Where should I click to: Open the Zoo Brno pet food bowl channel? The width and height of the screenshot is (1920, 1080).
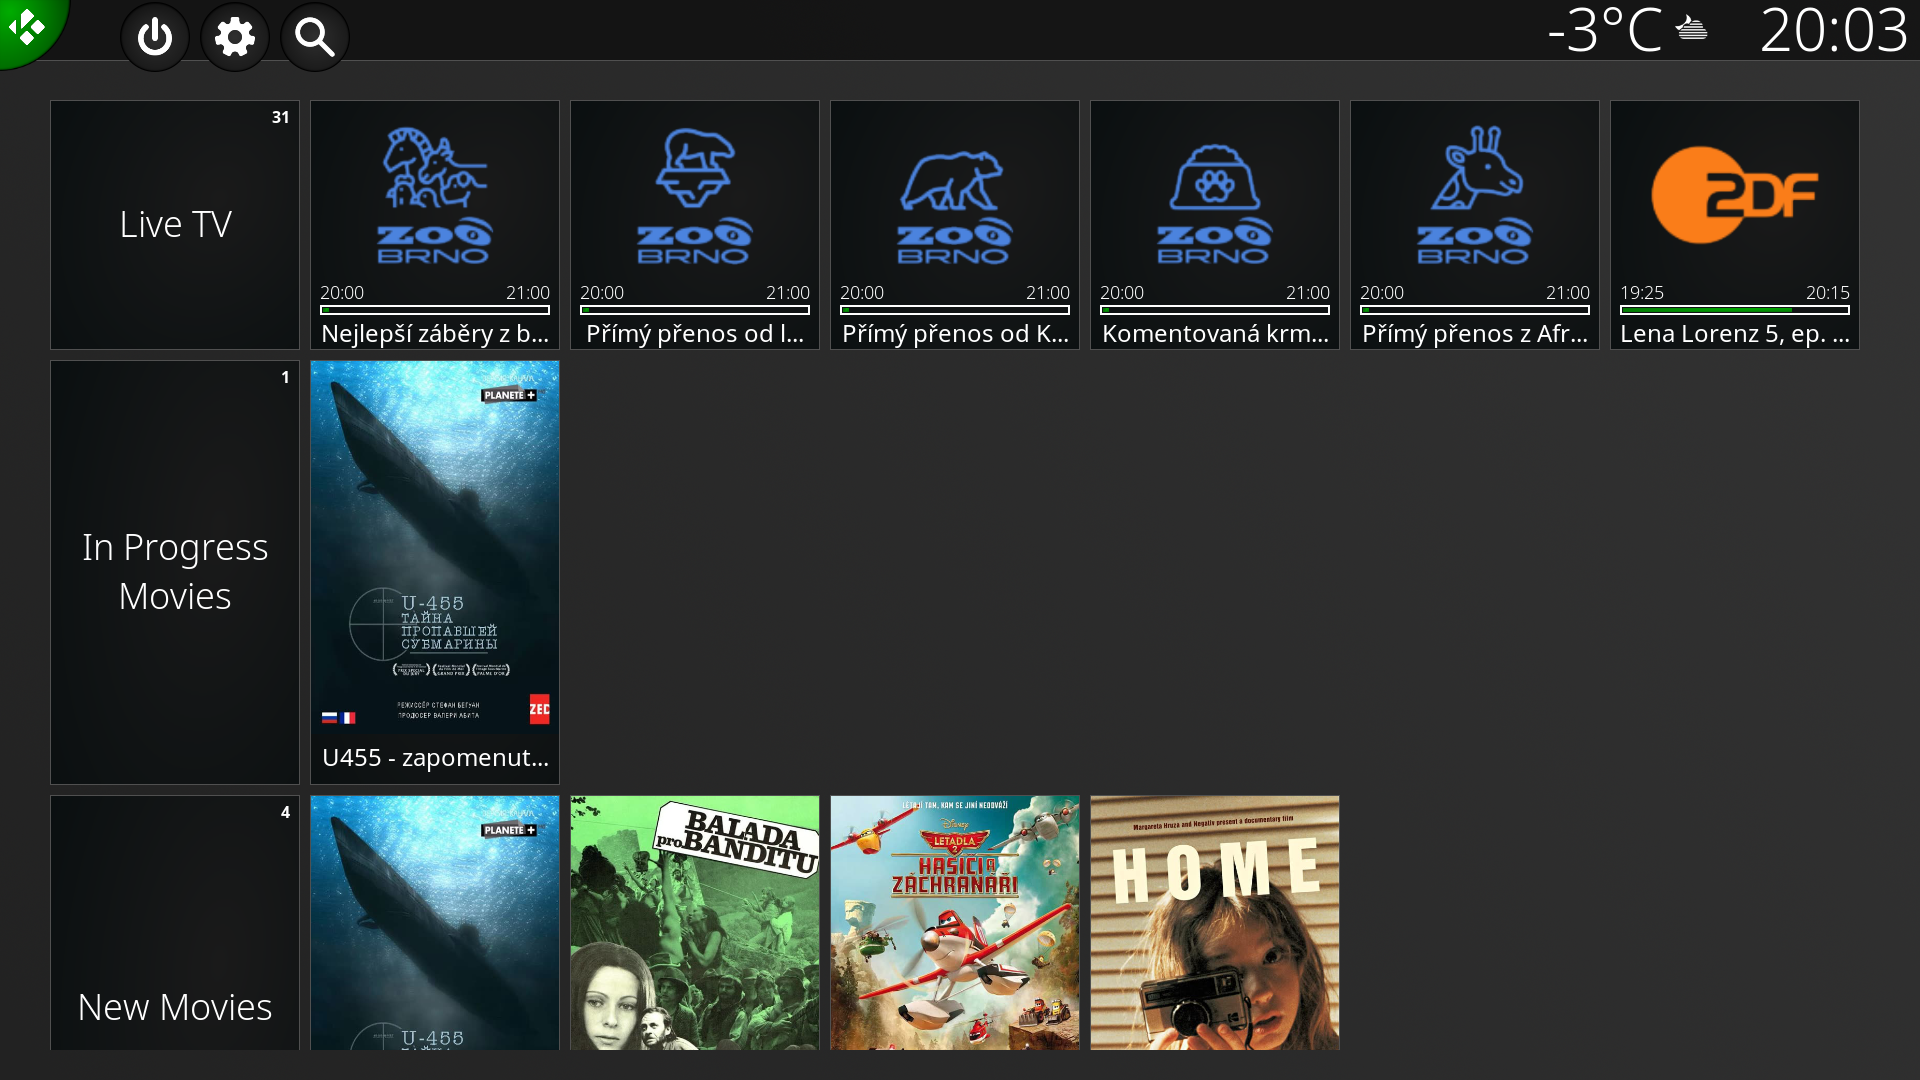click(x=1214, y=195)
